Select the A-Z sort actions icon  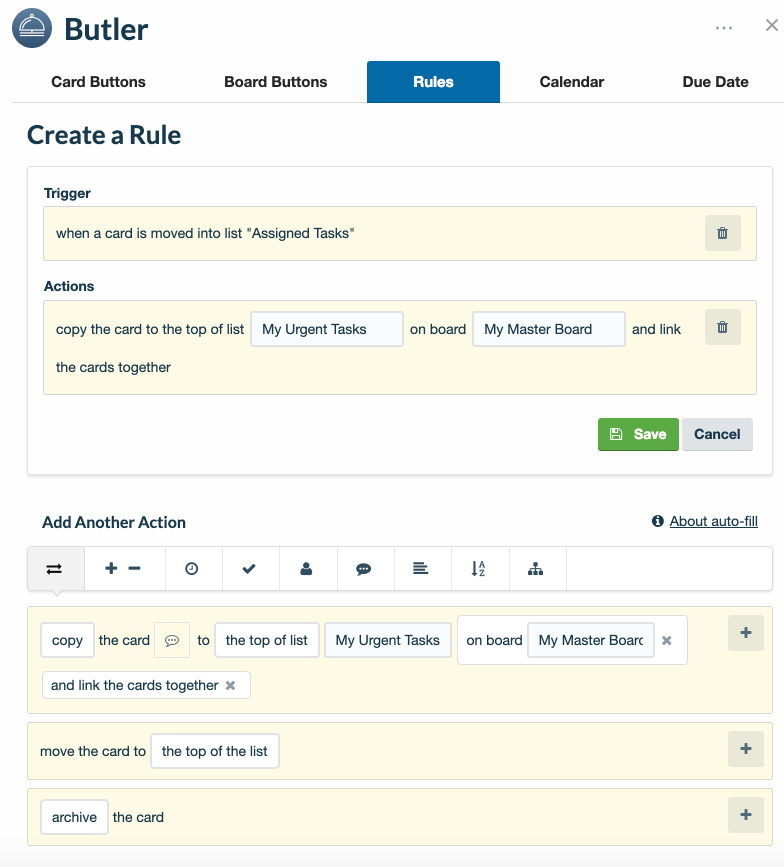pyautogui.click(x=478, y=568)
